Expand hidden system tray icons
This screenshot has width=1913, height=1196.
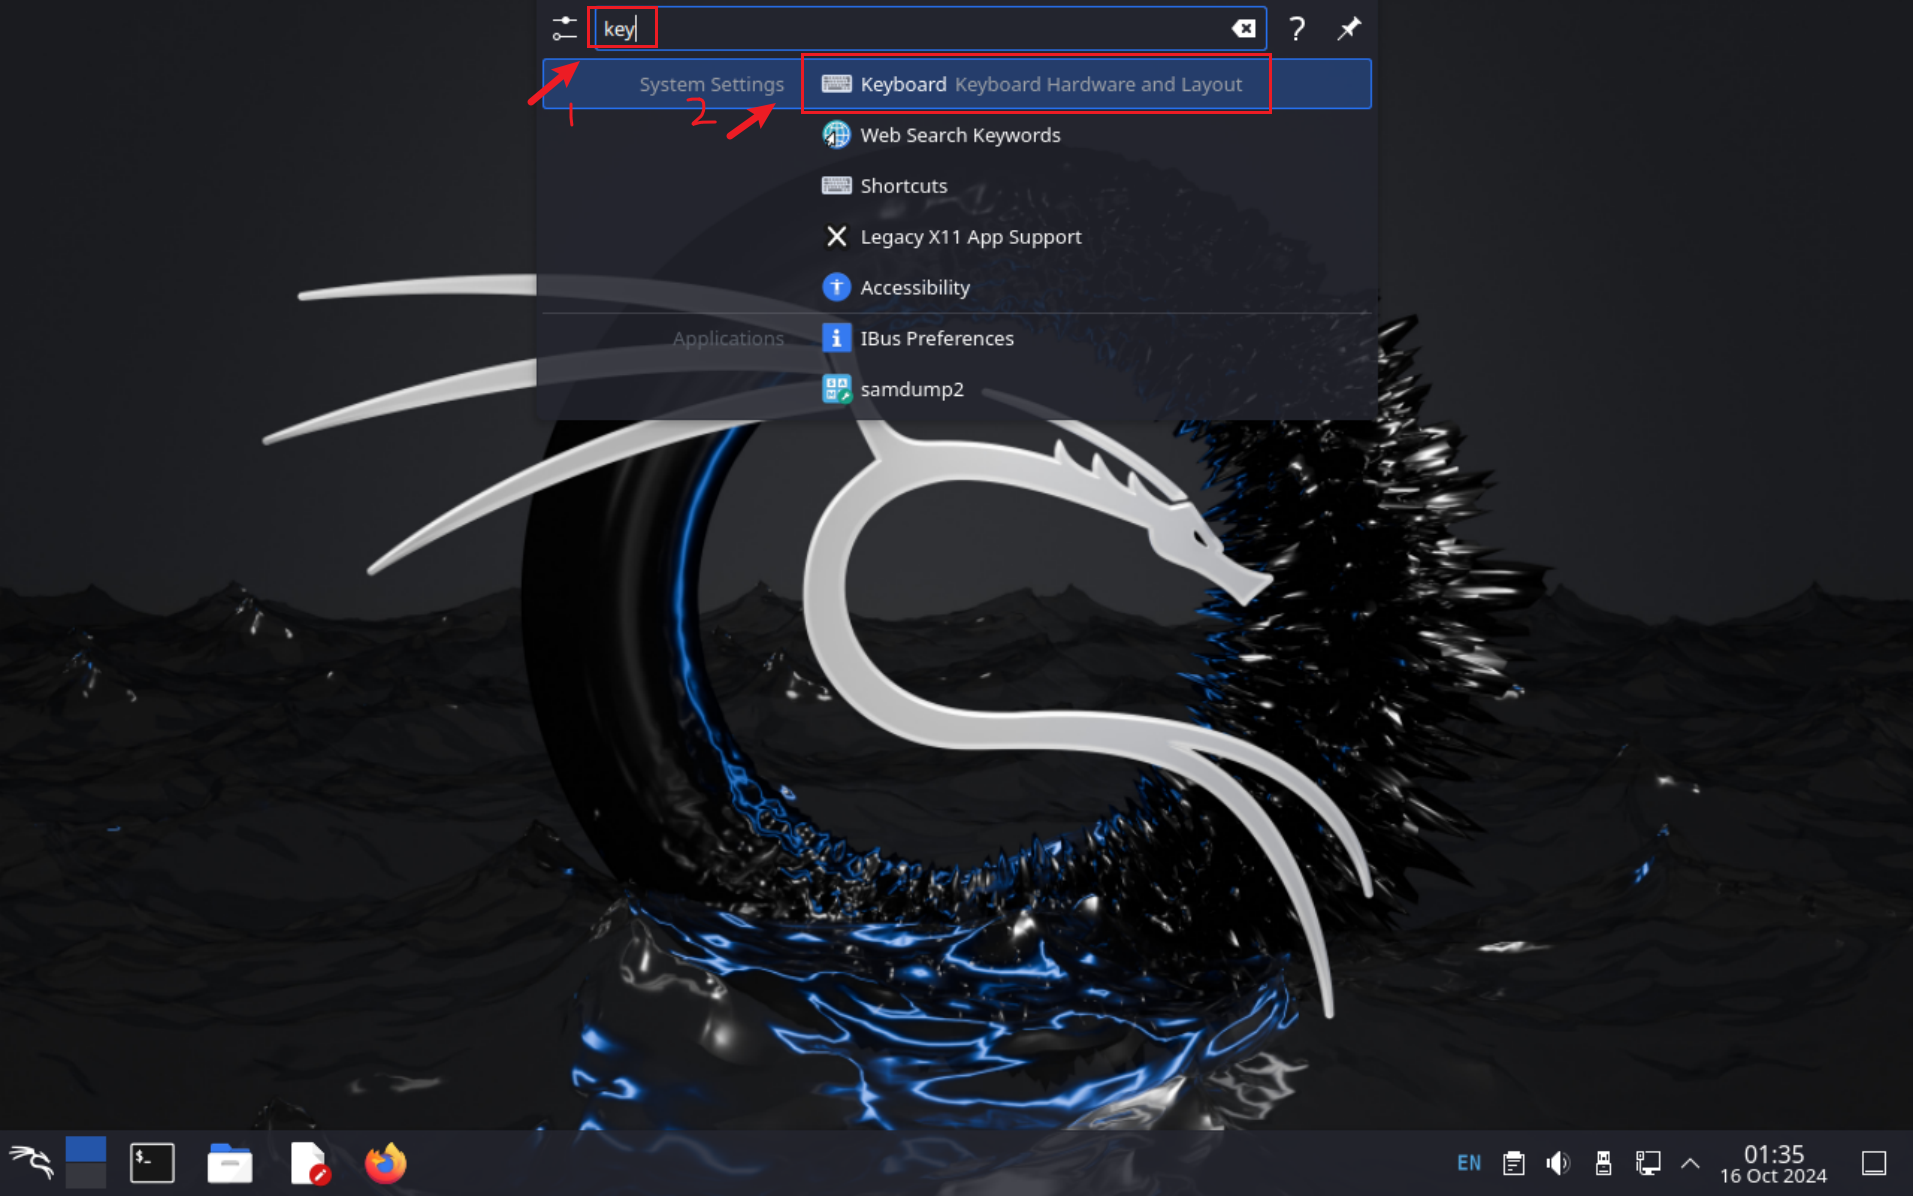(1690, 1162)
